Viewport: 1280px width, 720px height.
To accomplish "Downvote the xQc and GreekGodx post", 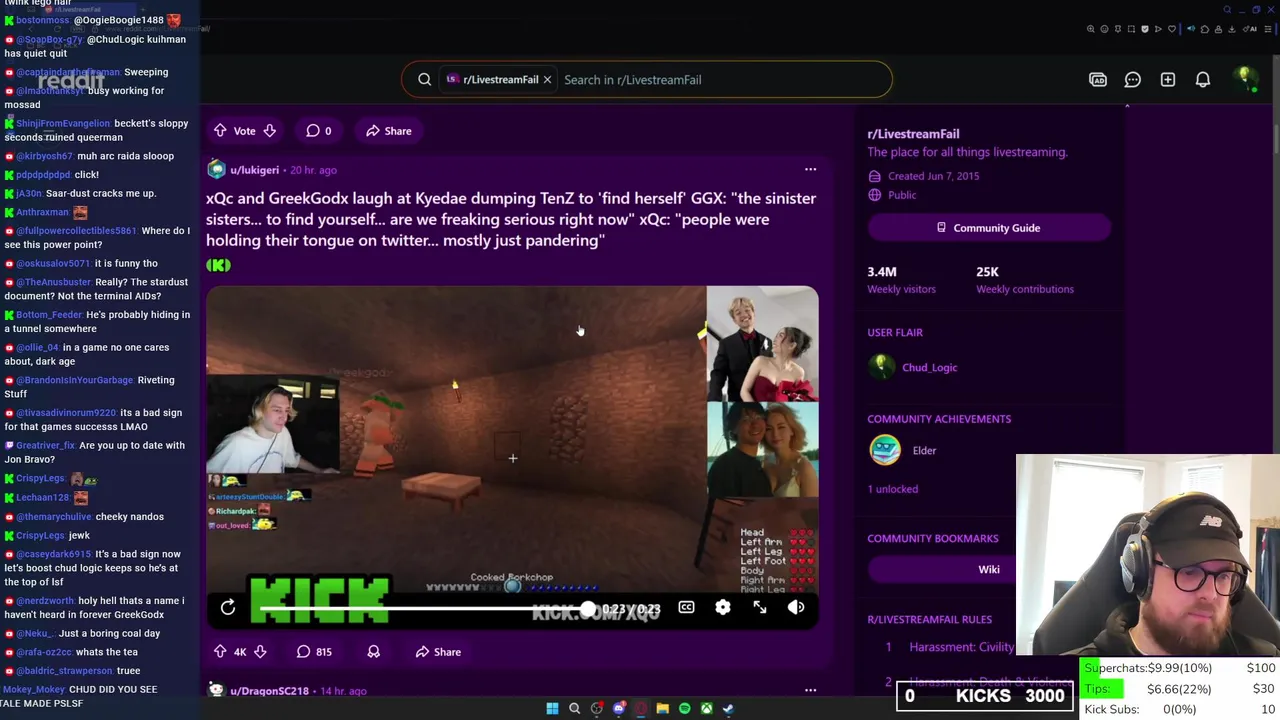I will (260, 652).
